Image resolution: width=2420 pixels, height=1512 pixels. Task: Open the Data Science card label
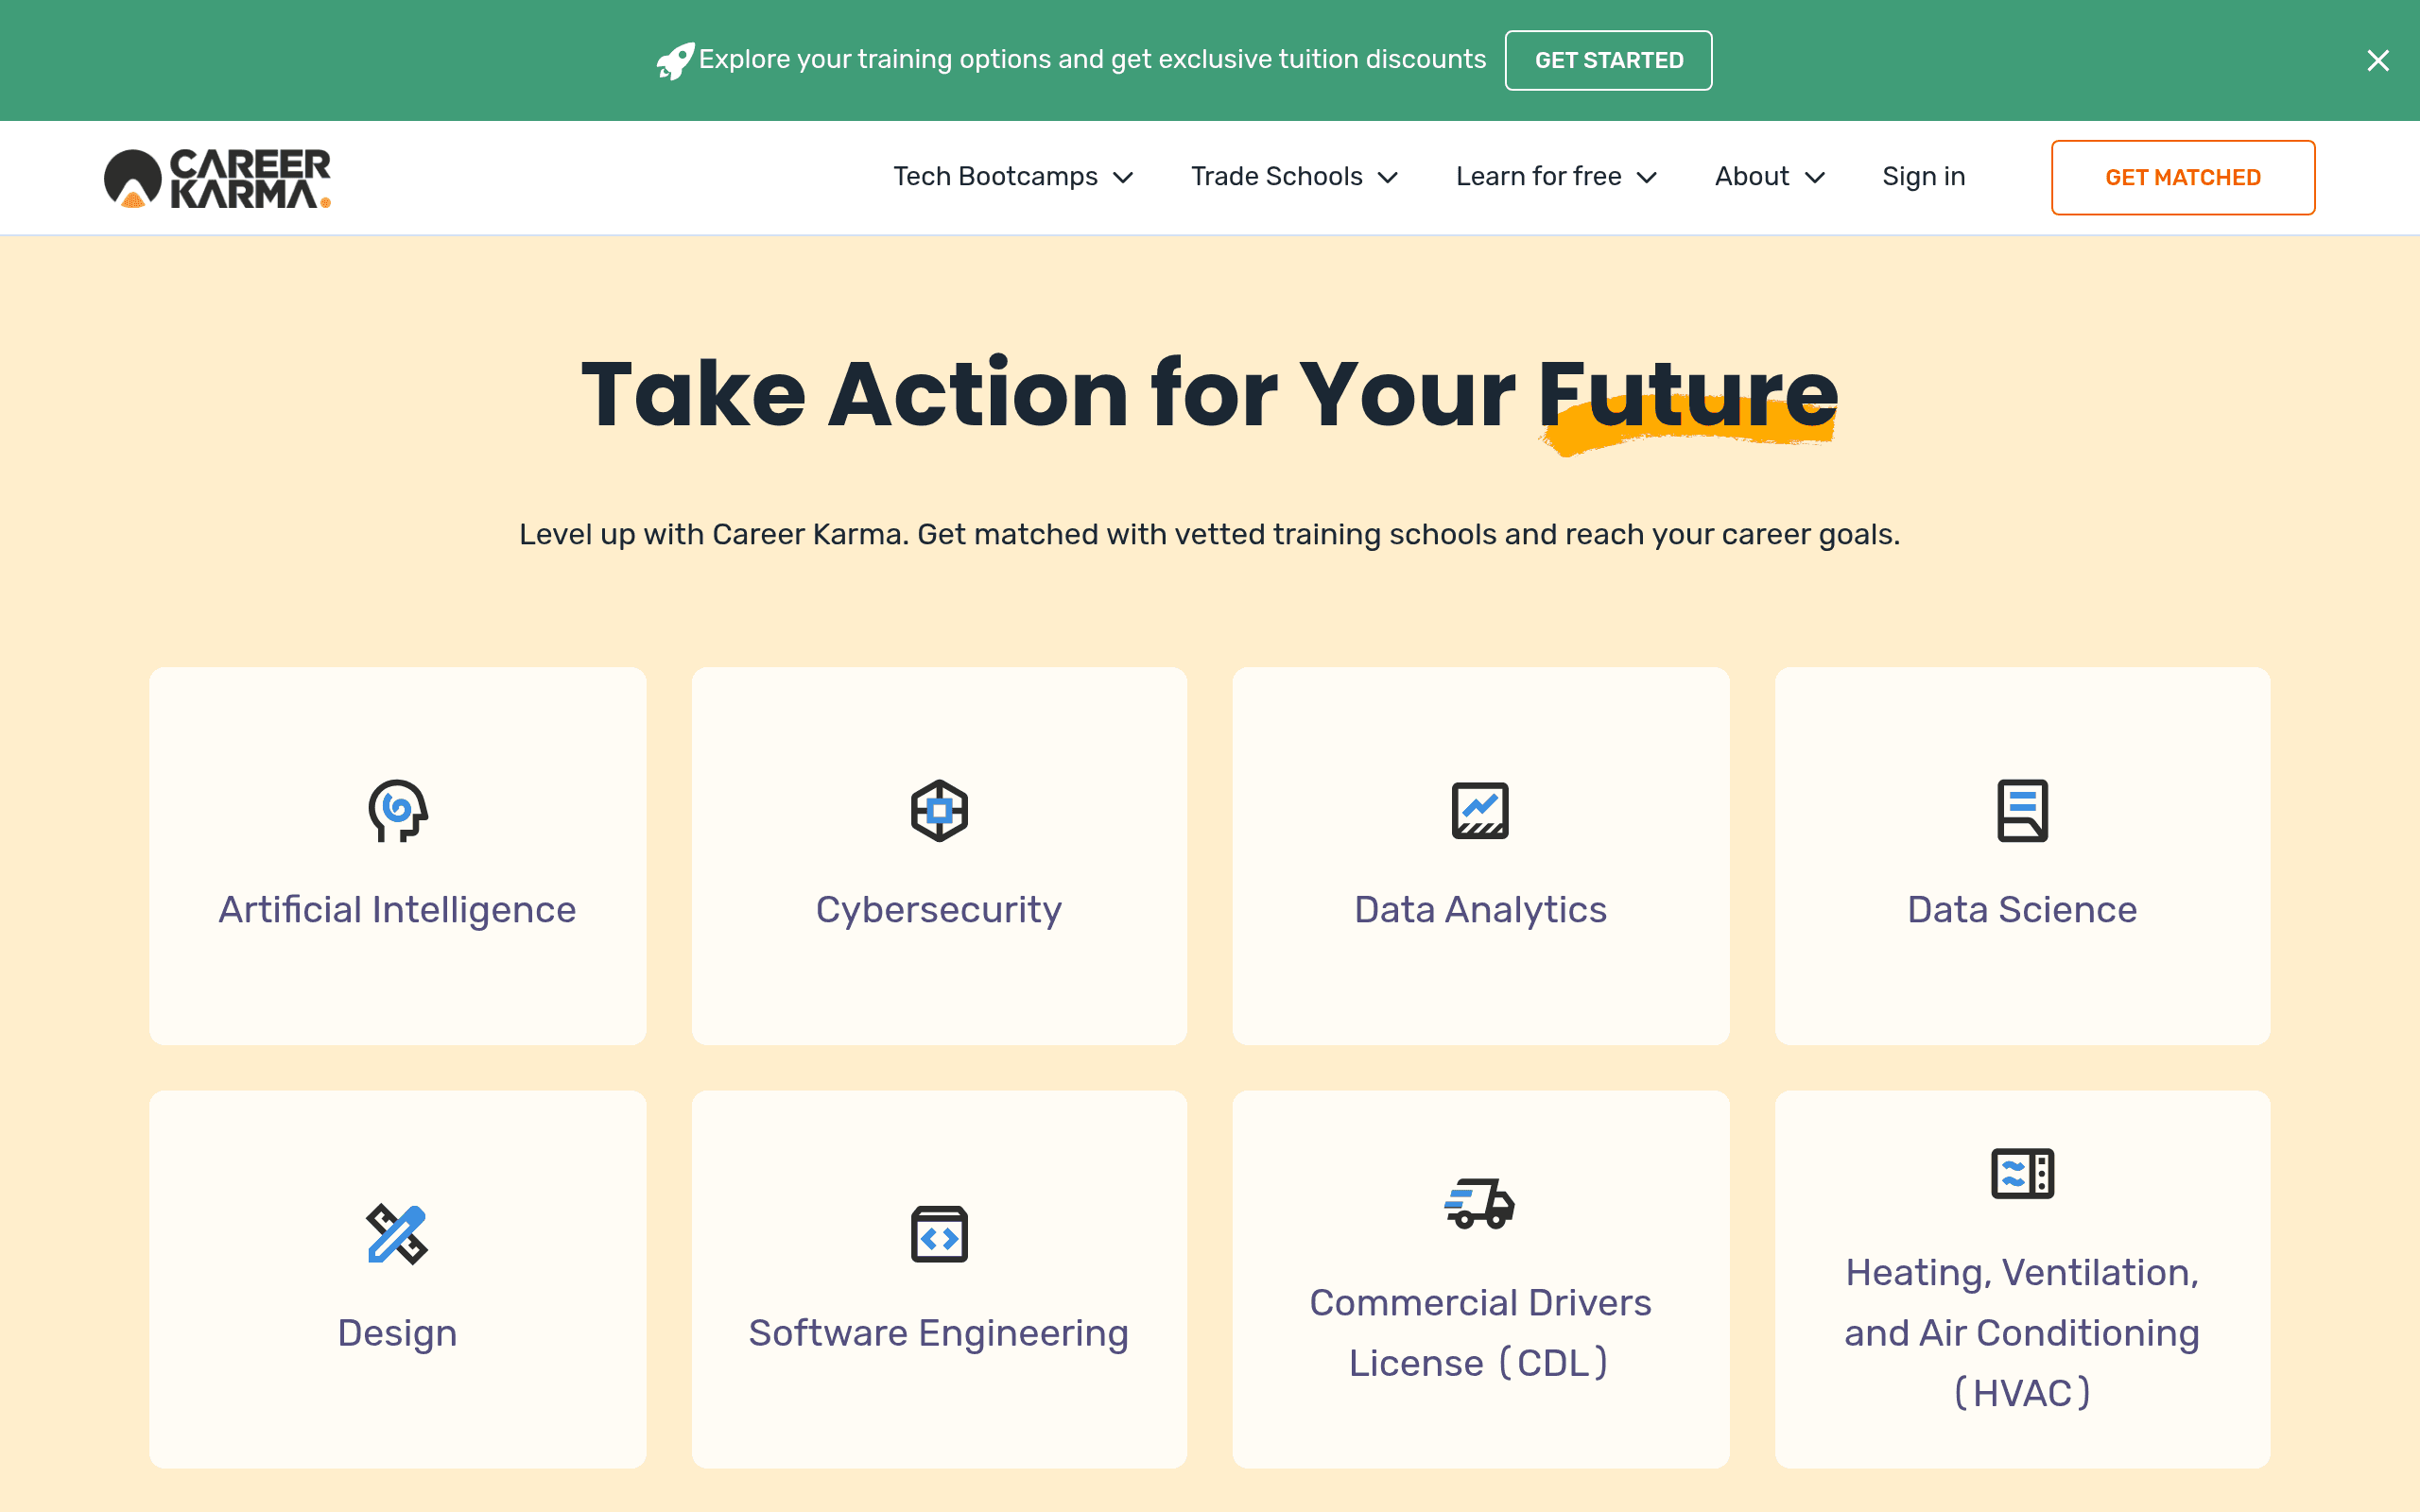click(2022, 910)
